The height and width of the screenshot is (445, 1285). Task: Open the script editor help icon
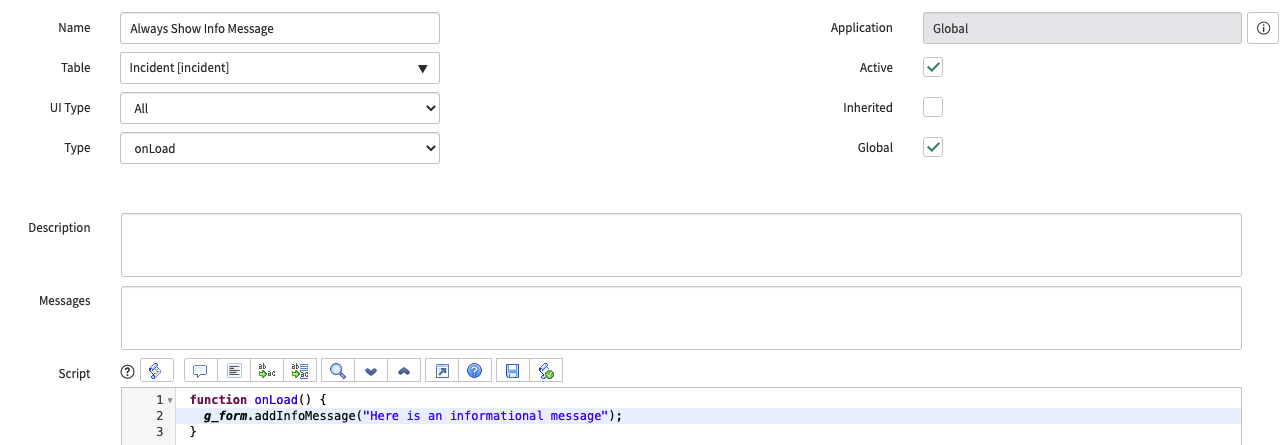tap(475, 371)
